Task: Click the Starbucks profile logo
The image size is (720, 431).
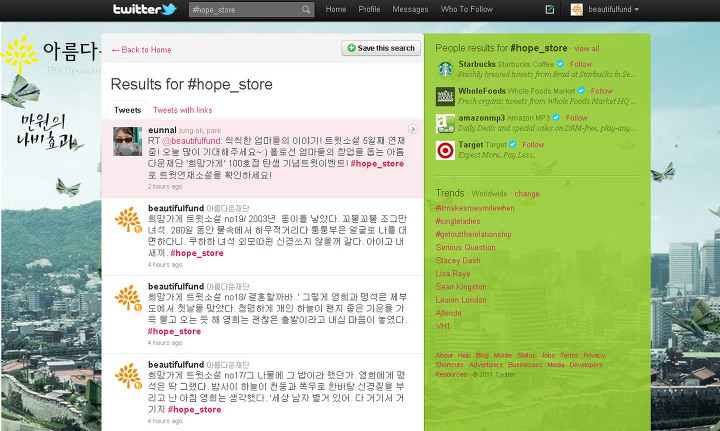Action: 445,70
